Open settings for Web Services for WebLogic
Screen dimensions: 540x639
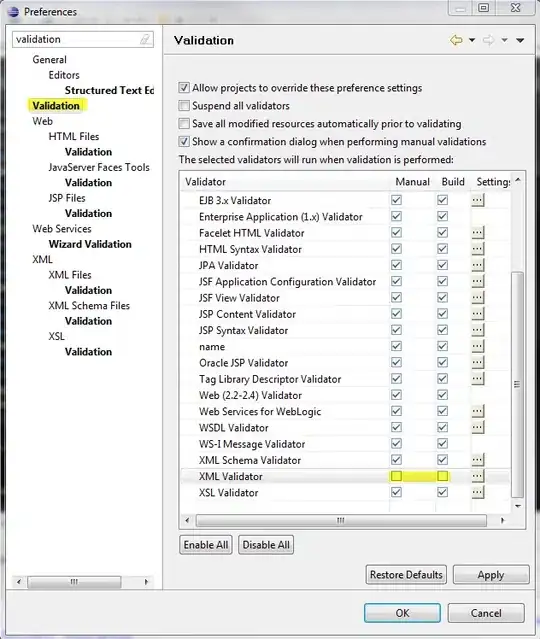coord(478,411)
